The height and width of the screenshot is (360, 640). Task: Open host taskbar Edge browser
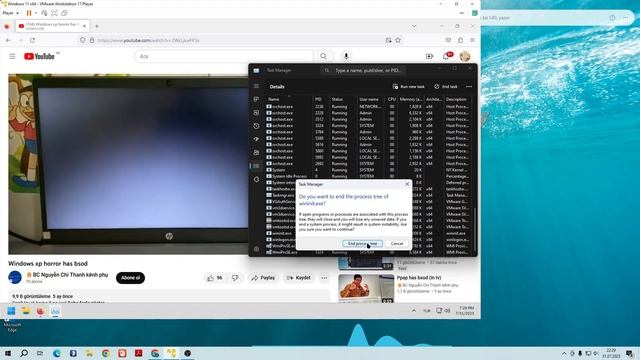pos(57,353)
